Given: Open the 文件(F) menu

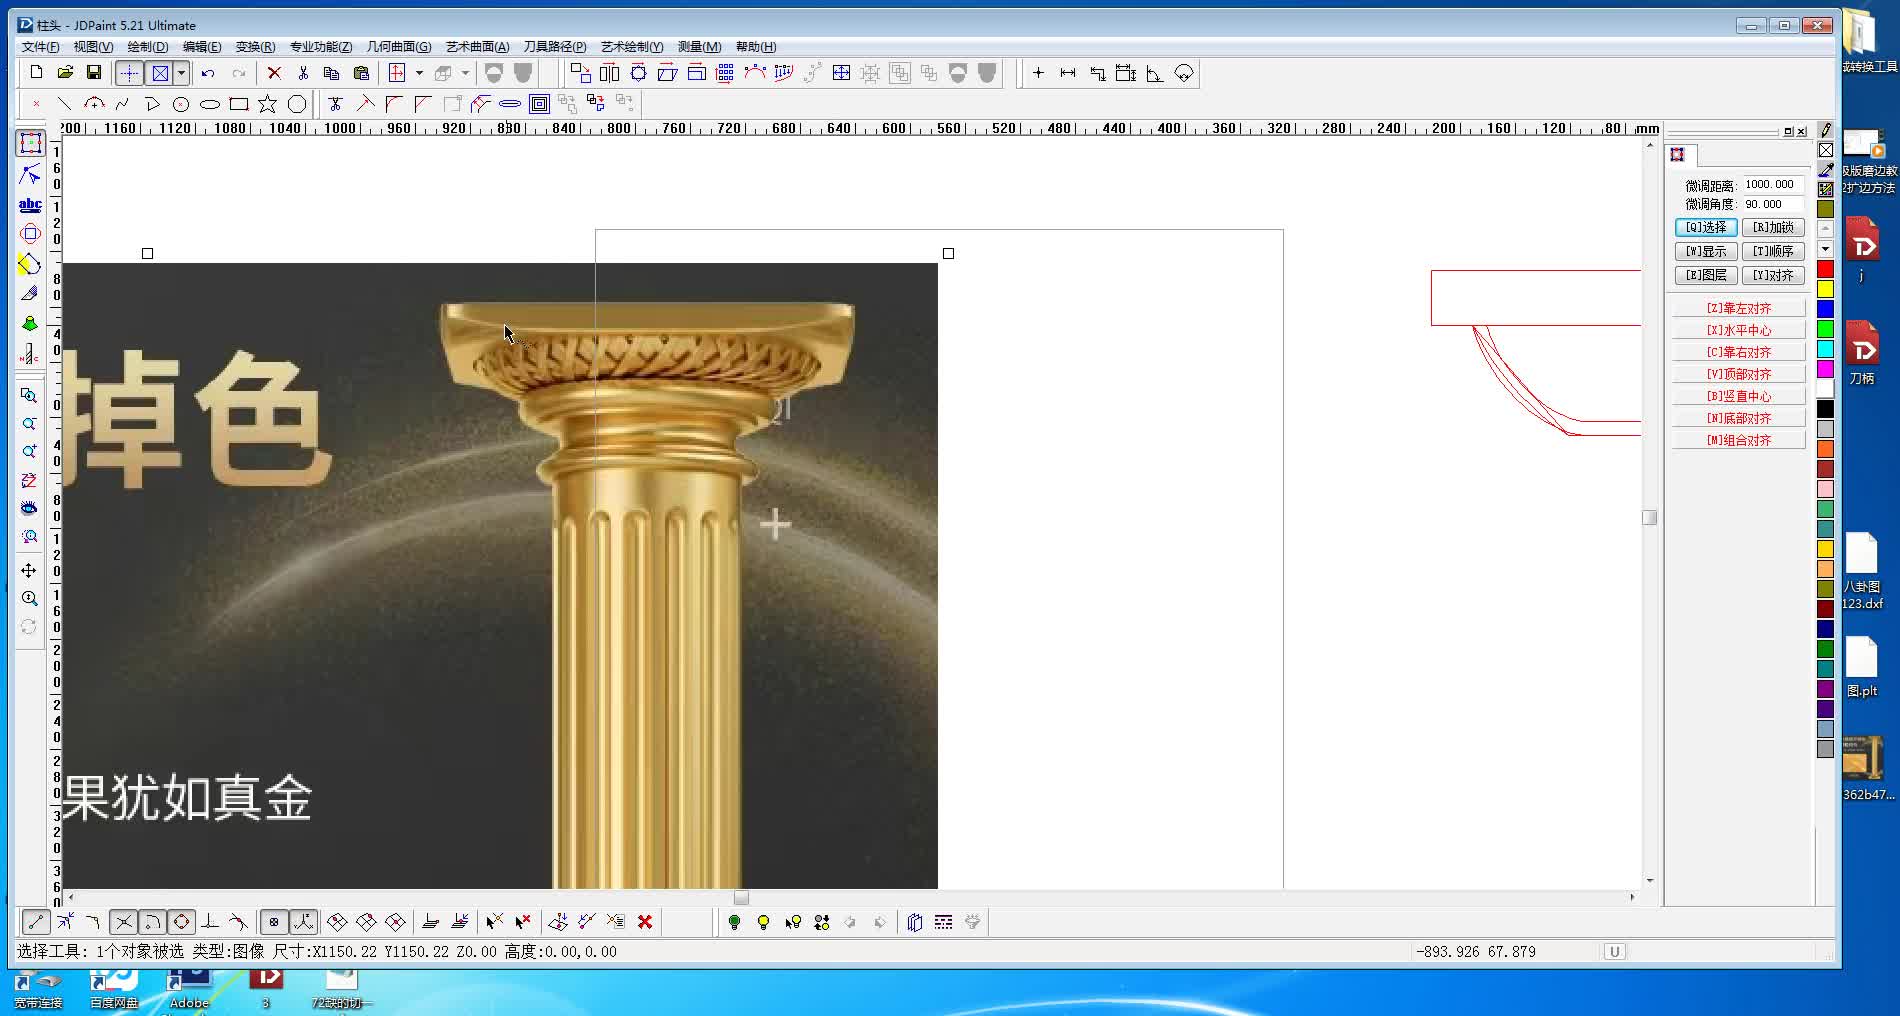Looking at the screenshot, I should pyautogui.click(x=40, y=47).
